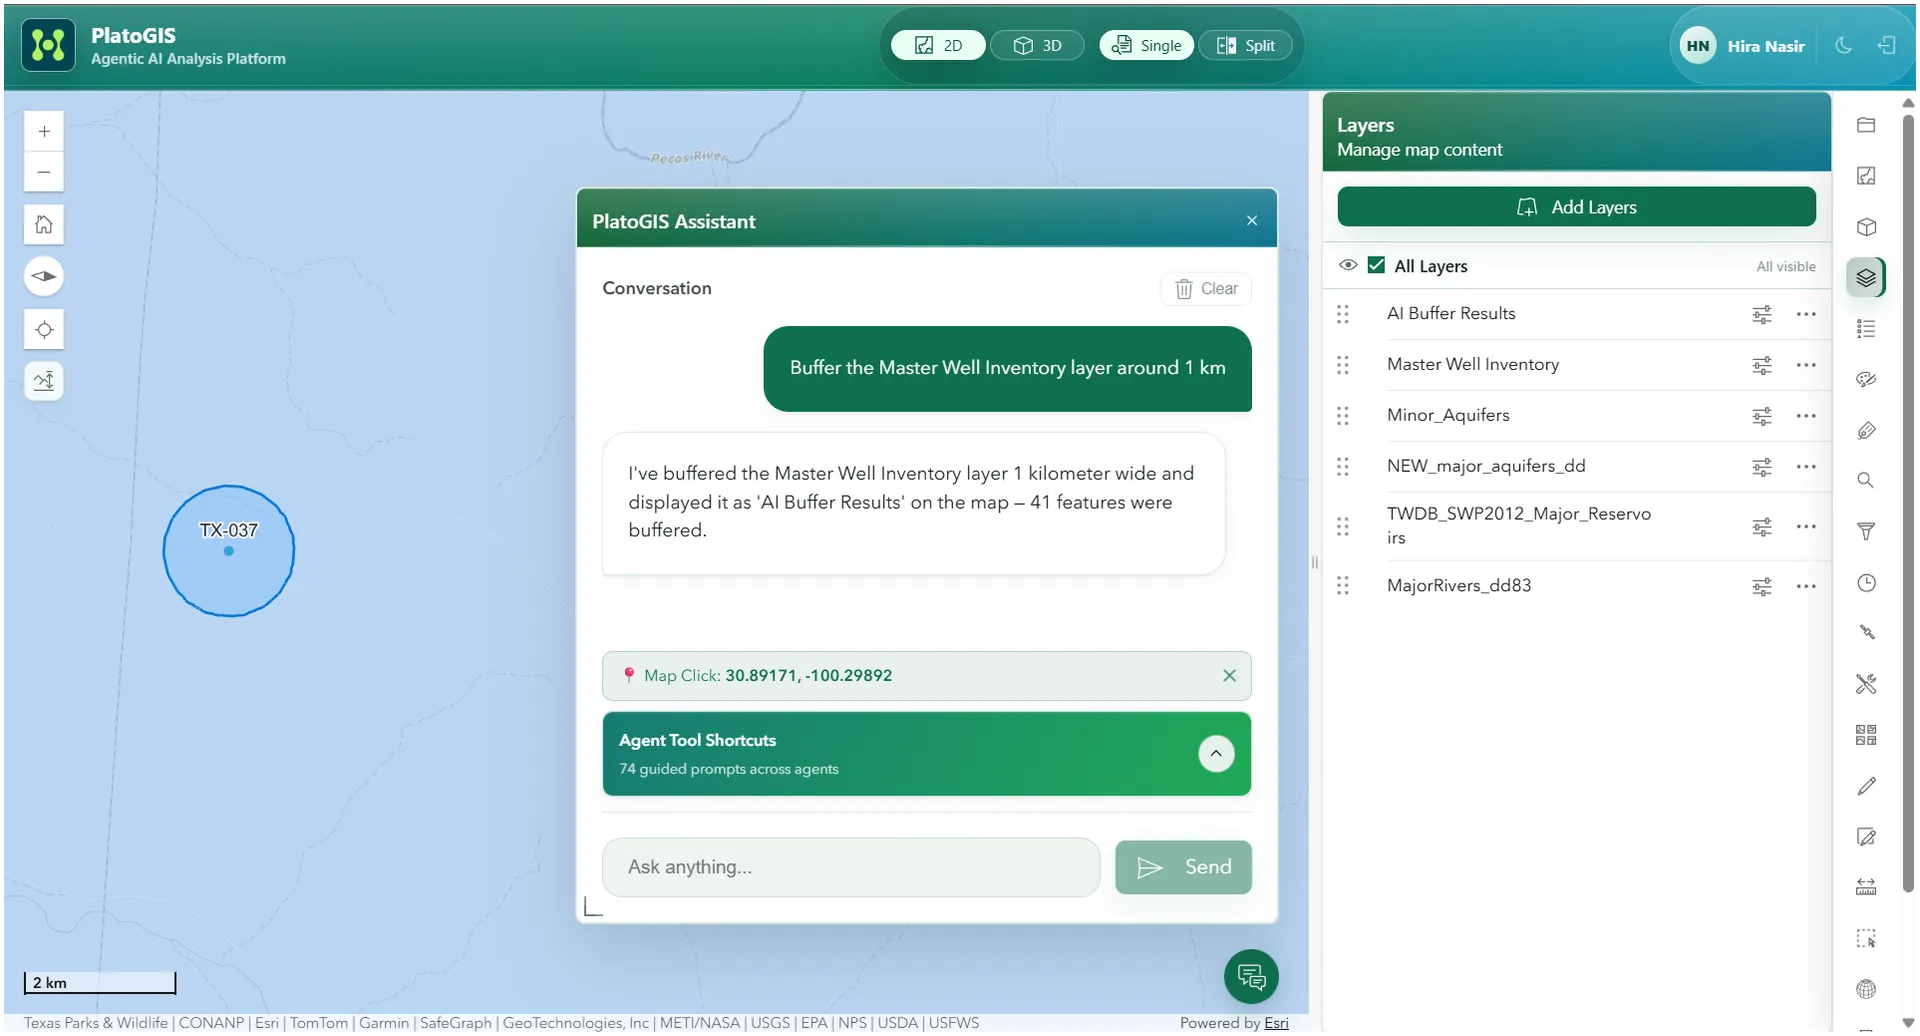Open the four-tile gallery icon in the sidebar

(1866, 735)
